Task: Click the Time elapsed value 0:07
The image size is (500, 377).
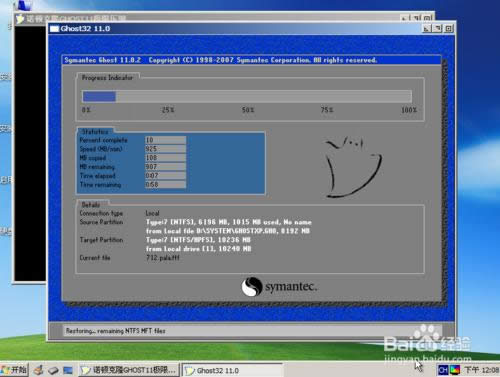Action: click(x=165, y=176)
